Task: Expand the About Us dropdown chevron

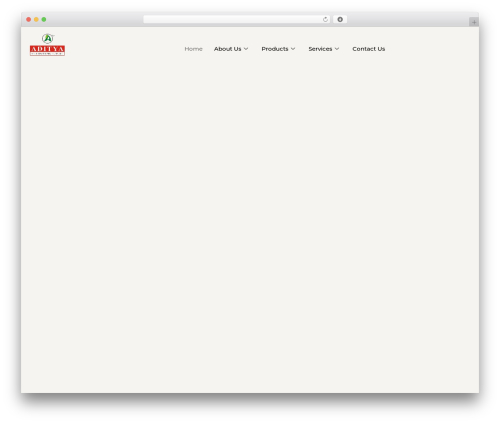Action: coord(246,49)
